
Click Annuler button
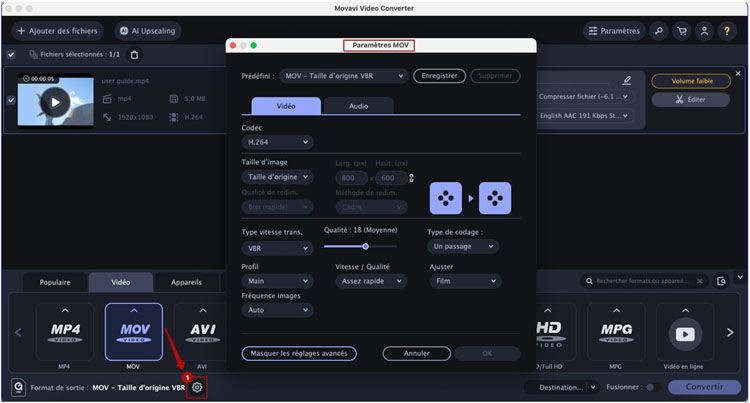pos(417,354)
